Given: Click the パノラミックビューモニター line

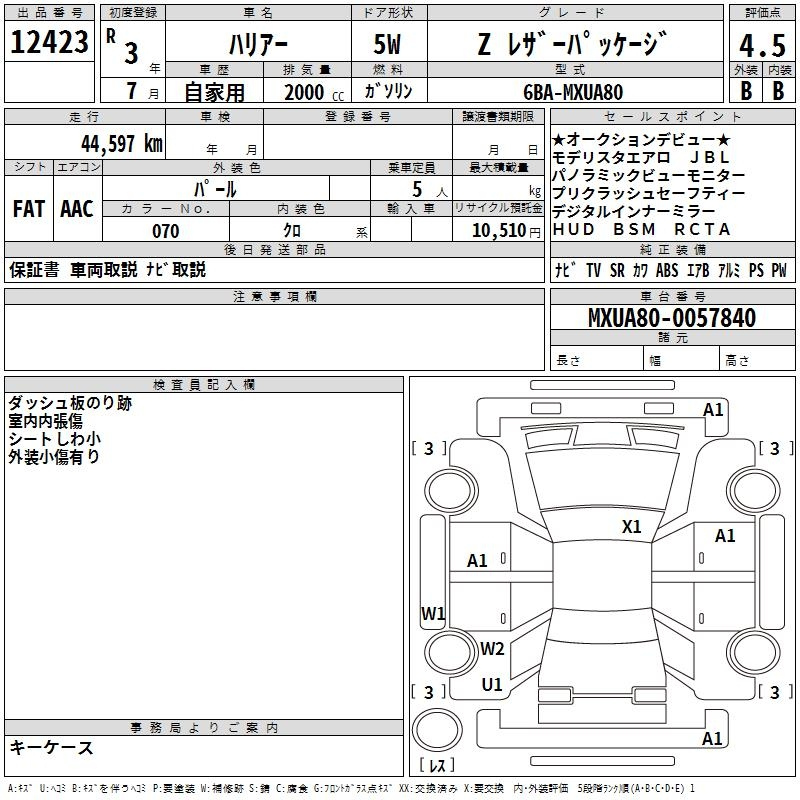Looking at the screenshot, I should click(x=648, y=175).
